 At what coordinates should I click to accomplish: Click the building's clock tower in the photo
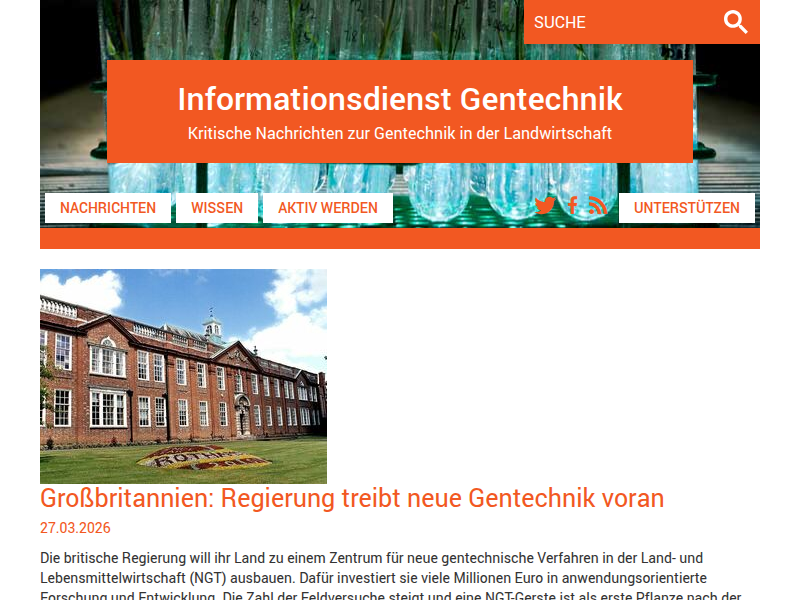pyautogui.click(x=212, y=325)
